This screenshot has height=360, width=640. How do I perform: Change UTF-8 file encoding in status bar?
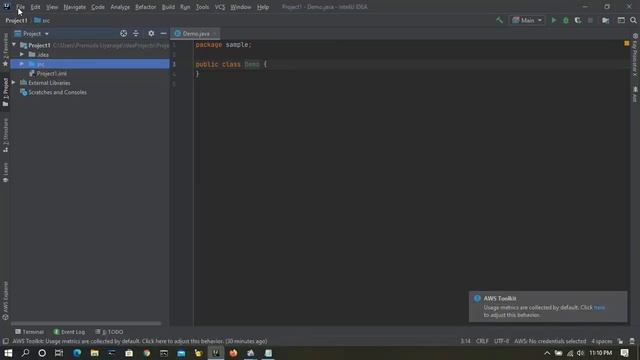pos(501,341)
